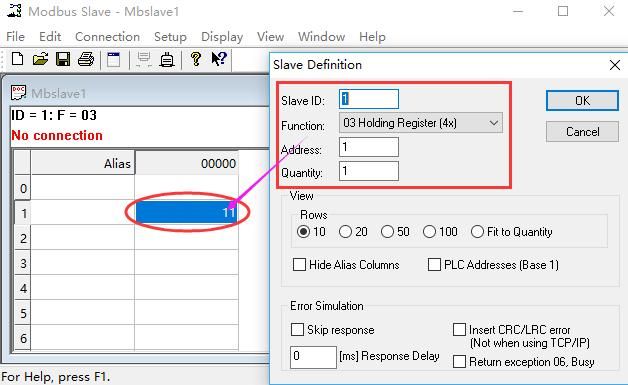This screenshot has height=385, width=628.
Task: Click the Response Delay ms input field
Action: tap(313, 357)
